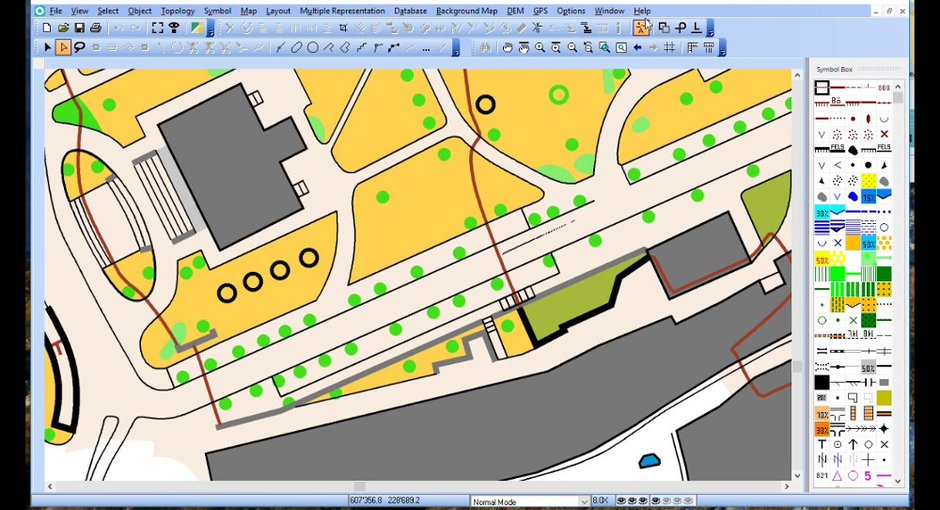The width and height of the screenshot is (940, 510).
Task: Click the 8.0X zoom level indicator
Action: pyautogui.click(x=600, y=500)
